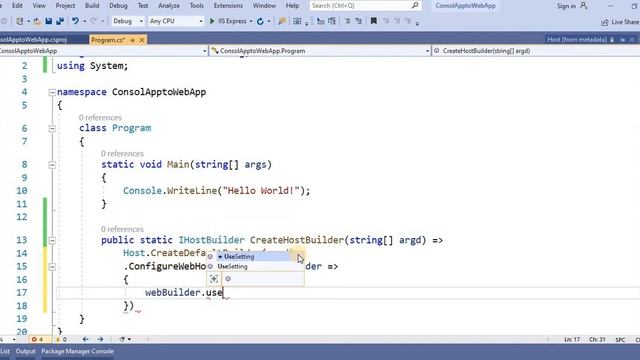Click the Bookmark toggle icon
The height and width of the screenshot is (360, 640).
[x=373, y=21]
